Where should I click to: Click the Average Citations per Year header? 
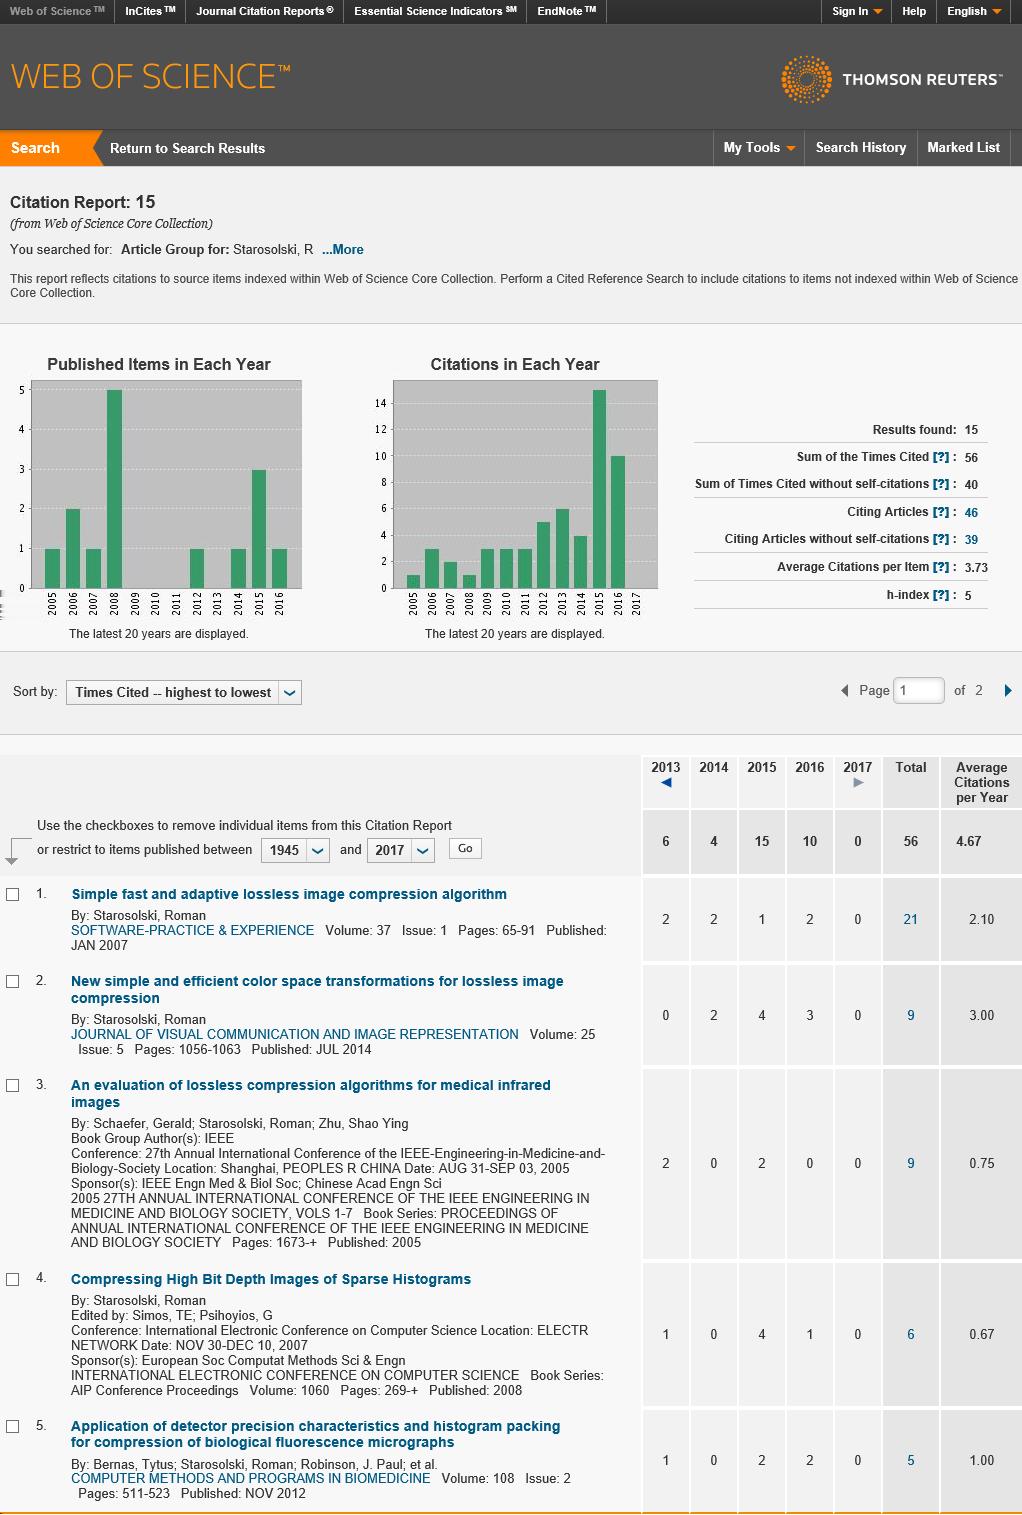click(x=981, y=782)
